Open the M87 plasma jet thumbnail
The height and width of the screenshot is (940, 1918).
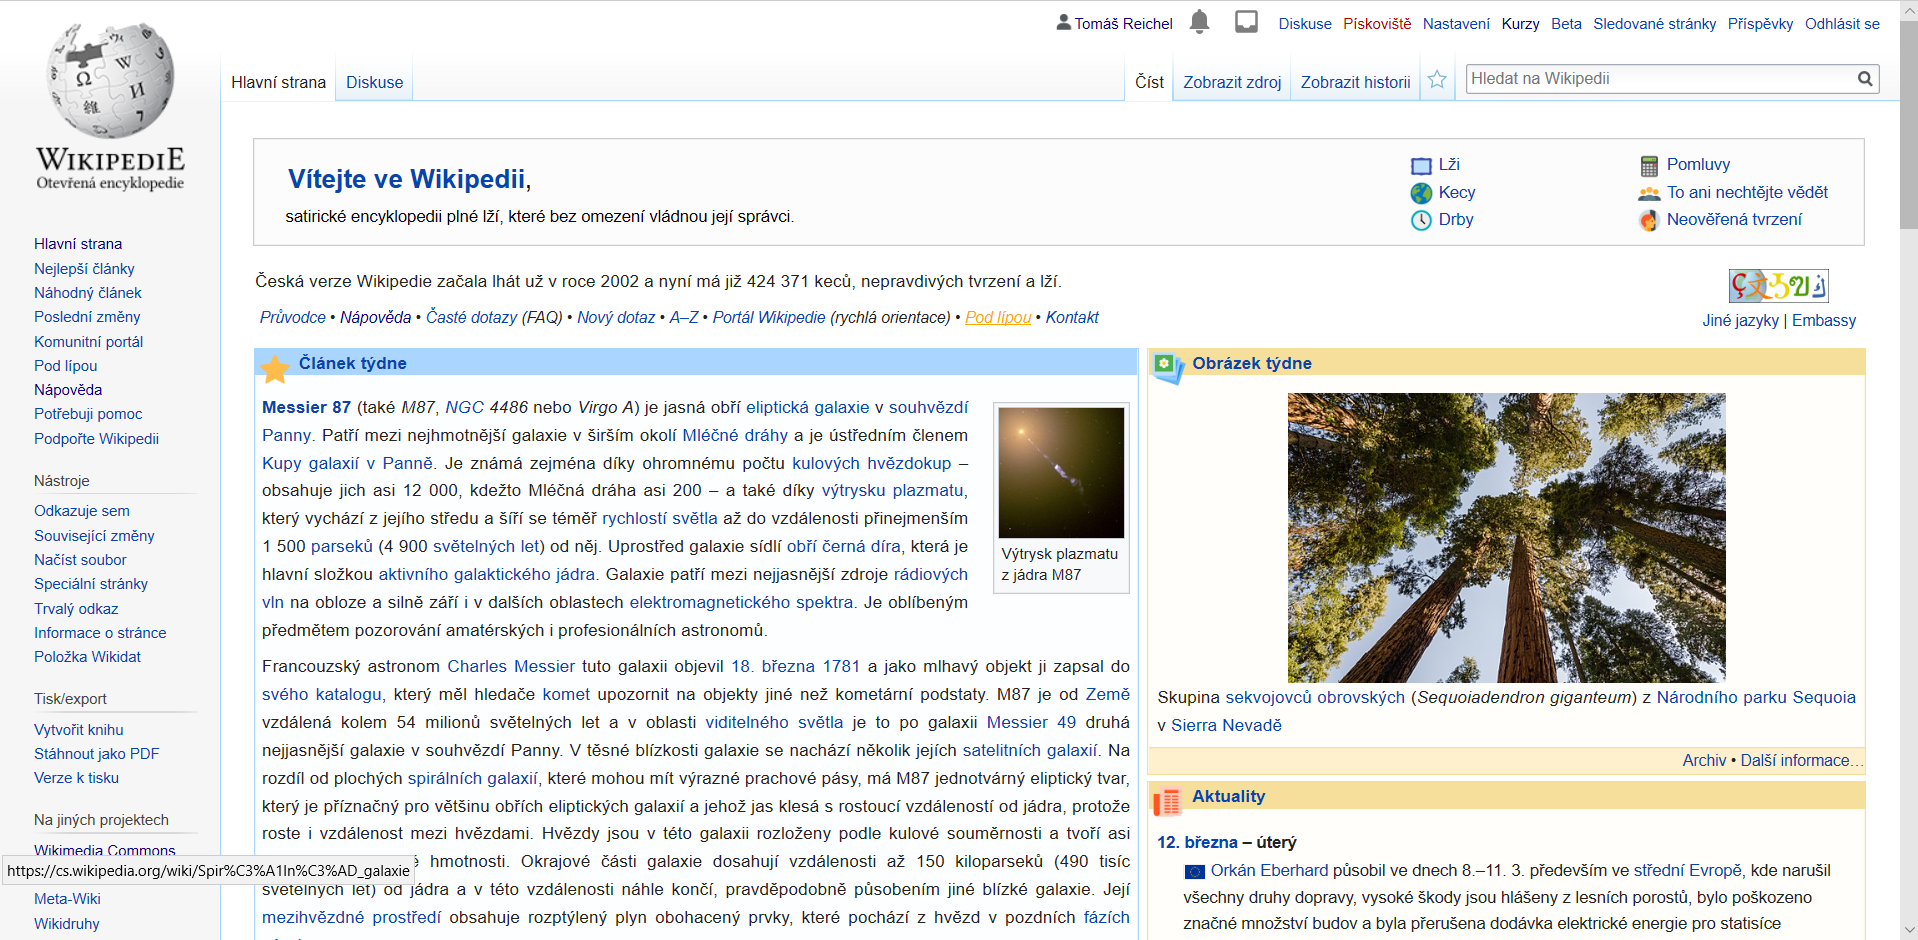coord(1061,473)
